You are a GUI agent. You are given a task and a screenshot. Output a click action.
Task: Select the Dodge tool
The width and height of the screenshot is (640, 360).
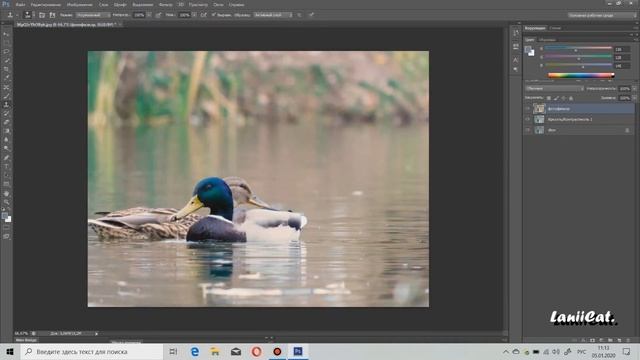(6, 149)
